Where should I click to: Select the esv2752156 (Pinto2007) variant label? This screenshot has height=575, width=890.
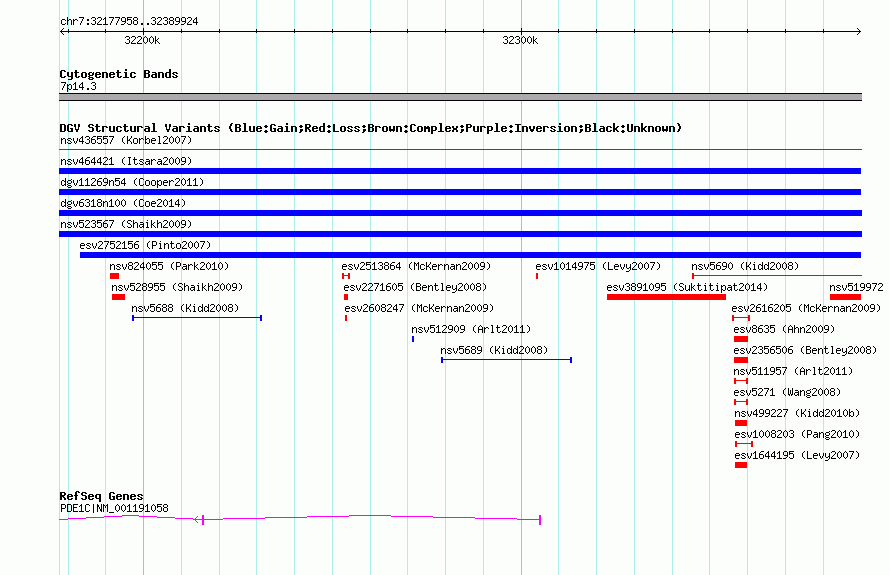point(145,245)
